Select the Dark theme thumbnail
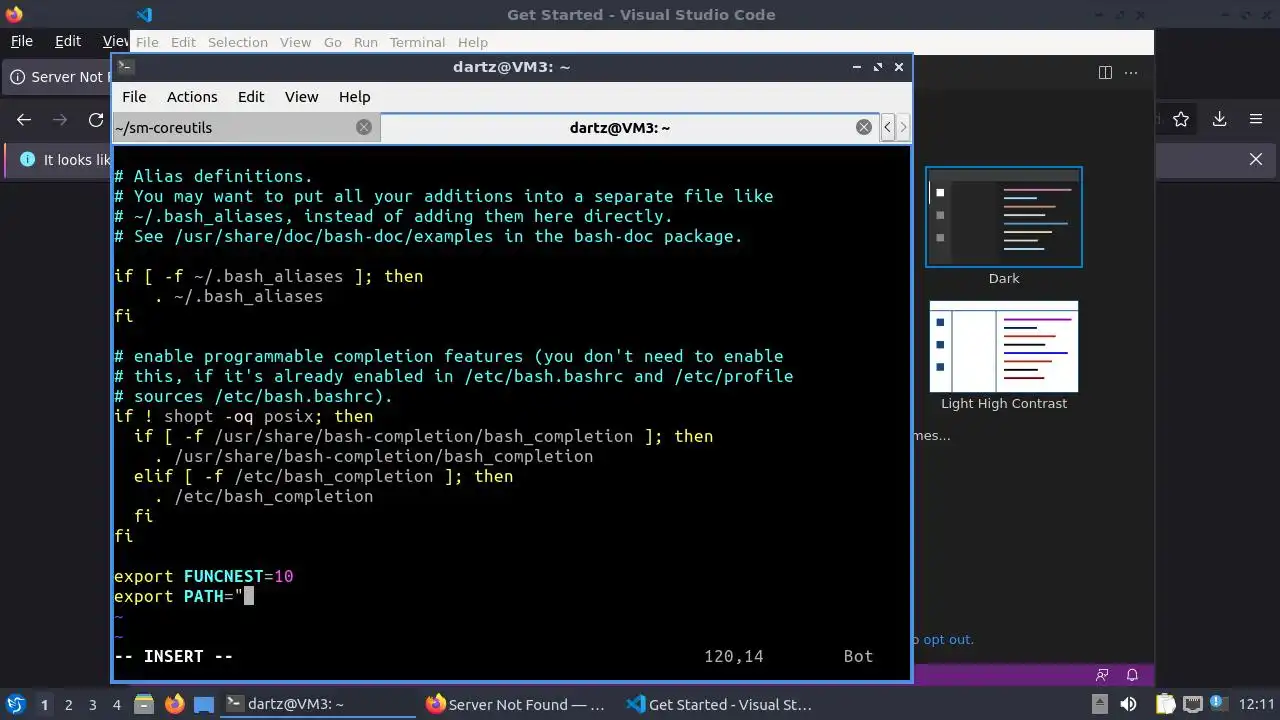The width and height of the screenshot is (1280, 720). coord(1004,217)
